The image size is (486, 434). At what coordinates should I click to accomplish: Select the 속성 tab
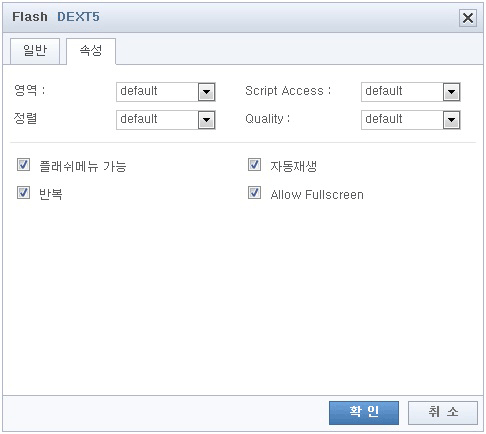[x=91, y=51]
